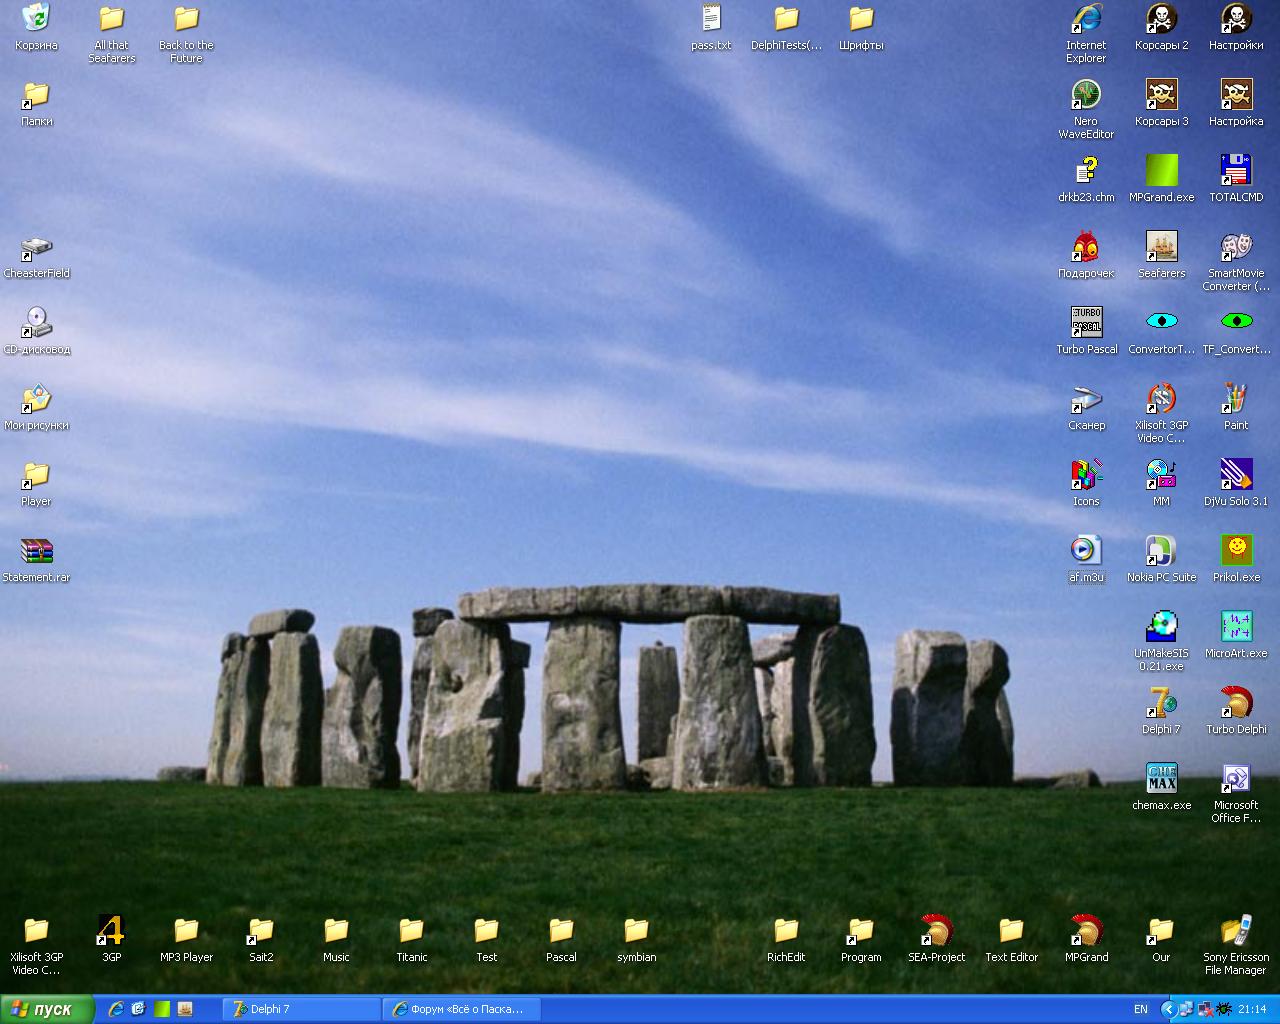Click the SmartMovie Converter icon
The image size is (1280, 1024).
[x=1236, y=246]
